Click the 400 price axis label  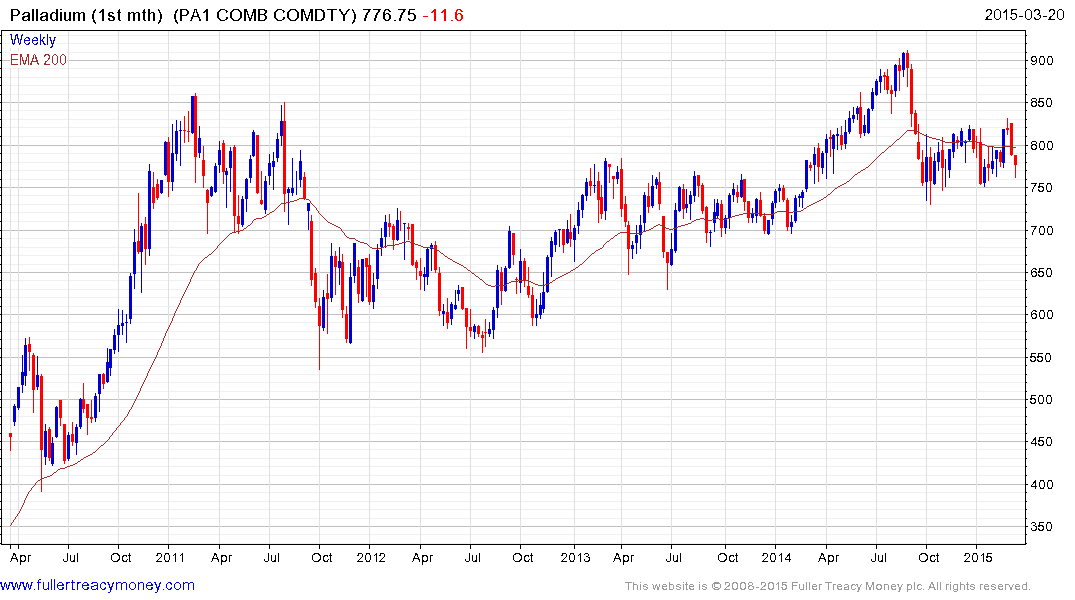click(x=1042, y=485)
